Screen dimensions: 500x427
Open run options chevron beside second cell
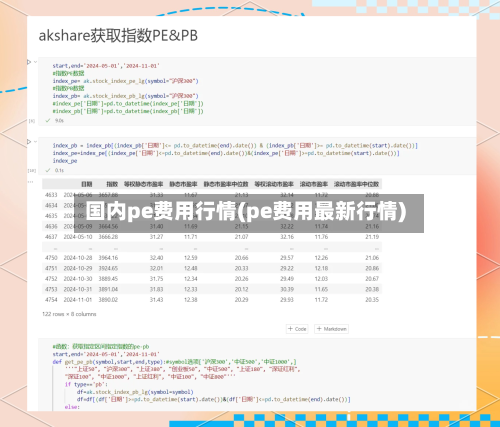click(x=35, y=142)
